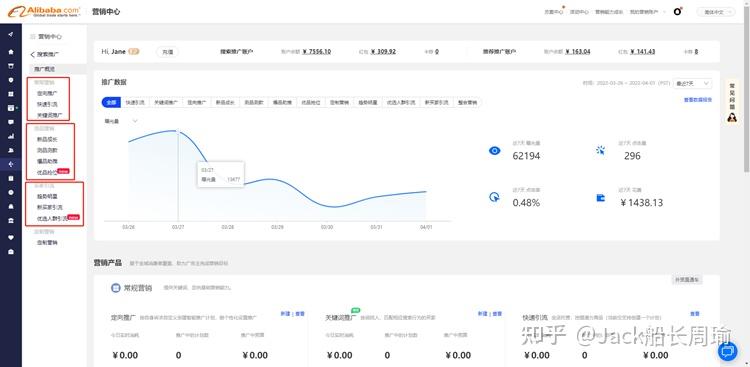Click the ¥141.43 red packet amount

[643, 52]
